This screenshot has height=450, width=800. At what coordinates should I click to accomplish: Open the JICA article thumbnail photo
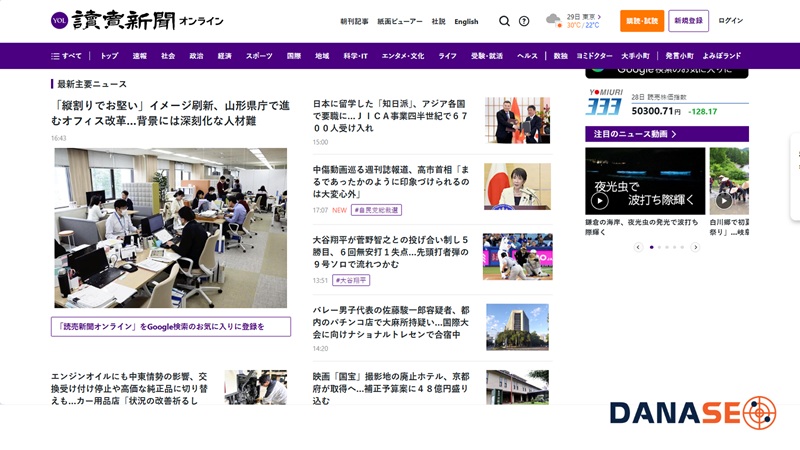point(517,120)
